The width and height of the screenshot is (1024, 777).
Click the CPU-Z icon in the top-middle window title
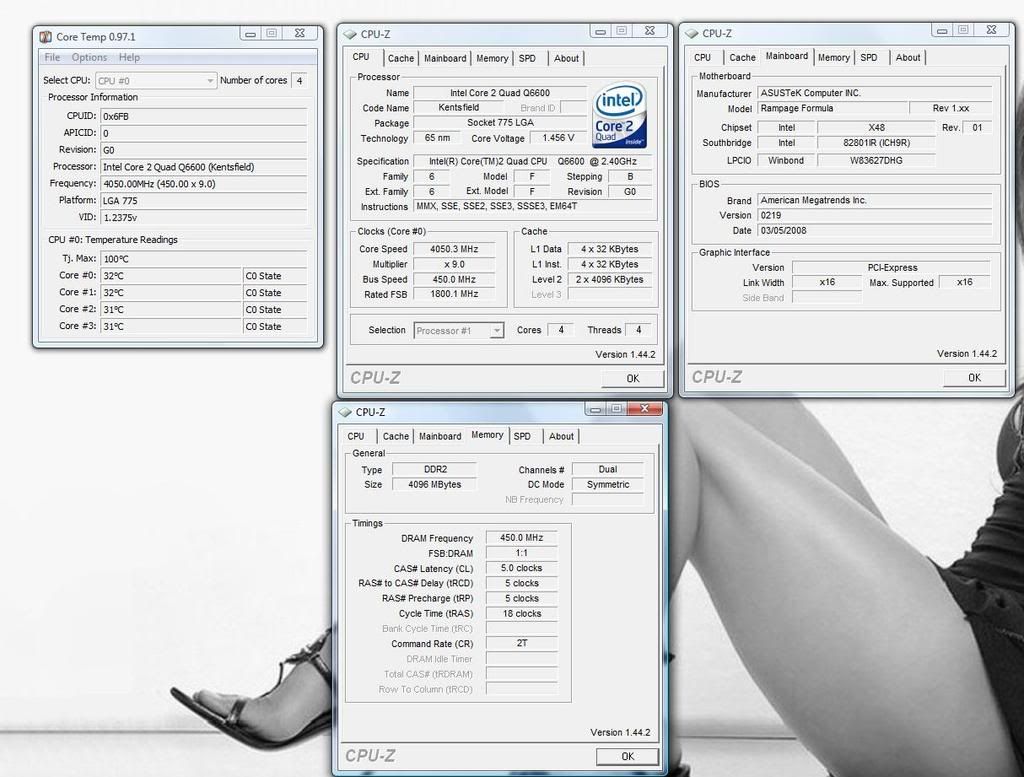click(x=350, y=34)
